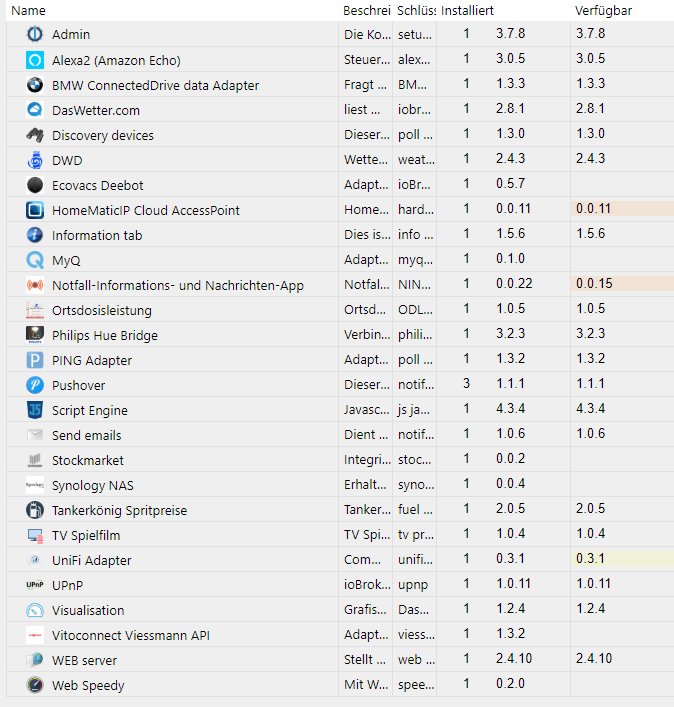The height and width of the screenshot is (707, 674).
Task: Click the Beschrei column header
Action: point(367,10)
